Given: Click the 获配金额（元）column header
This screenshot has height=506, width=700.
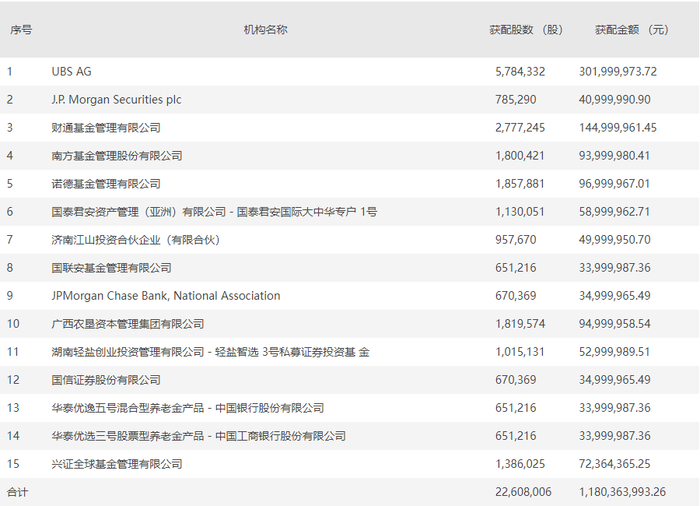Looking at the screenshot, I should (x=632, y=30).
